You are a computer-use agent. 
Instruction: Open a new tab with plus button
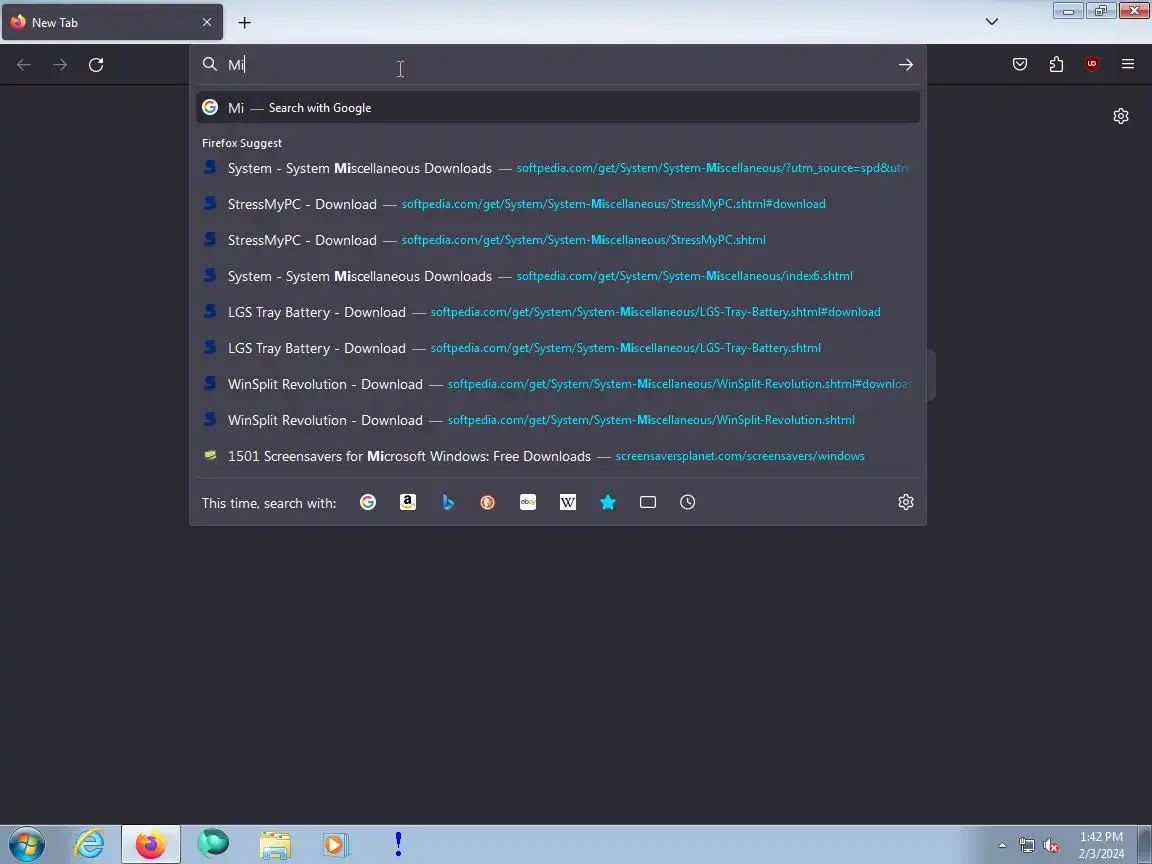pyautogui.click(x=245, y=23)
